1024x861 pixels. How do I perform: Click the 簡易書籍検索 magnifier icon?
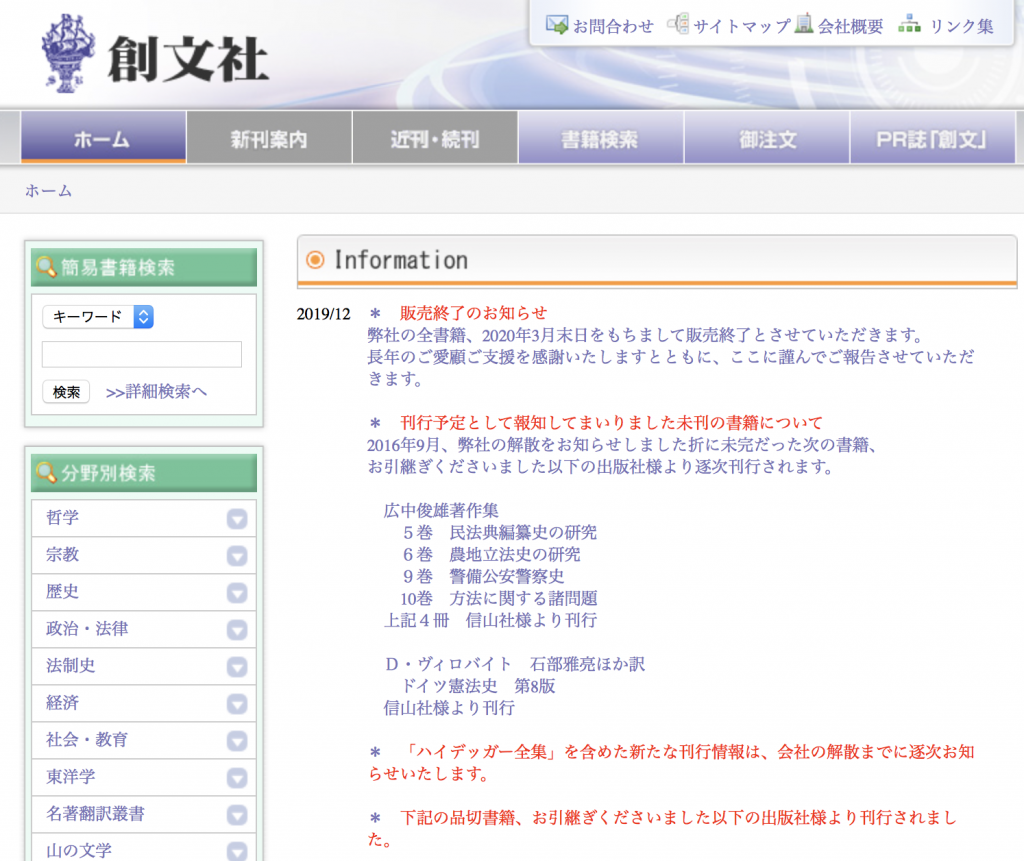46,267
